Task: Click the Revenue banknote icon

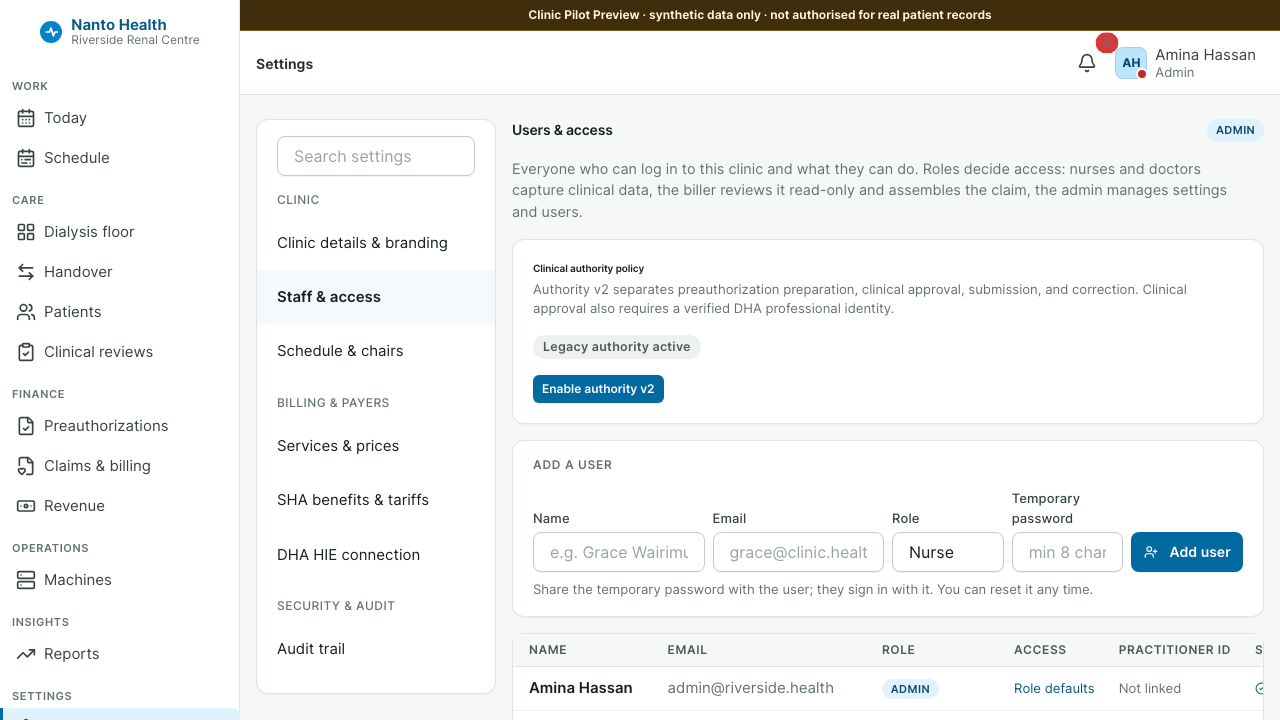Action: (26, 506)
